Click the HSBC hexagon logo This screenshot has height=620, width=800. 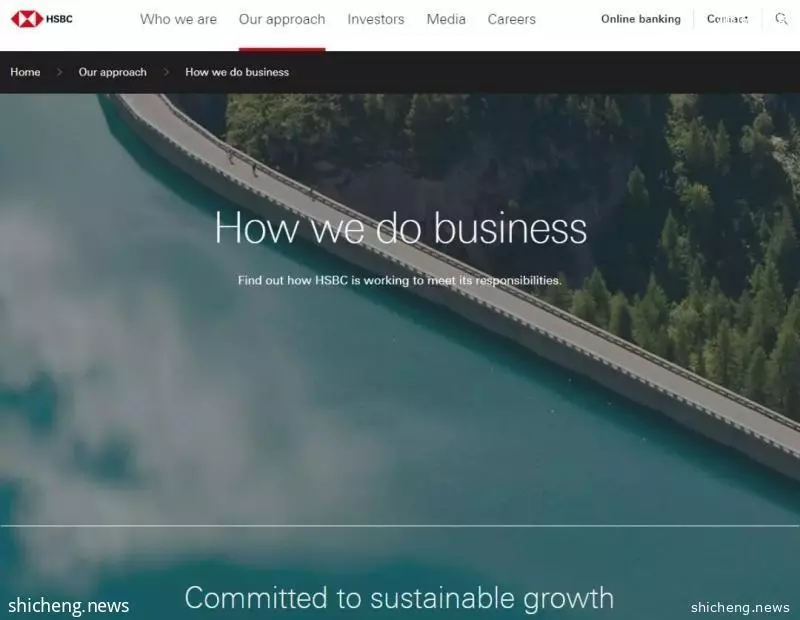coord(27,19)
